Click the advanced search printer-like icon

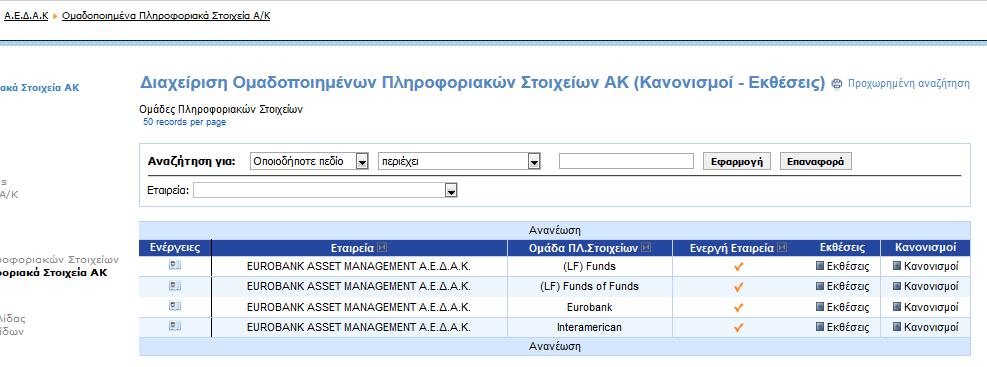(x=837, y=84)
